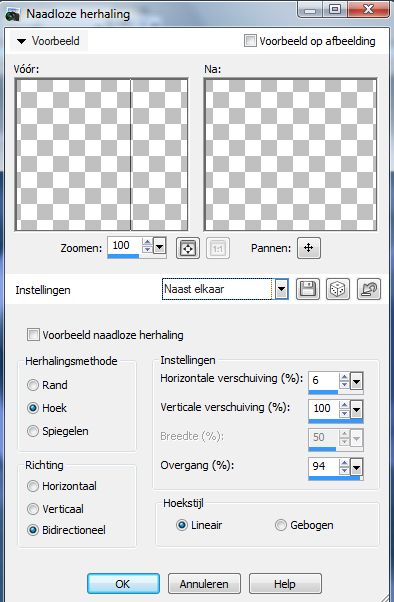Randomize parameters with the dice icon
394x602 pixels.
point(338,289)
